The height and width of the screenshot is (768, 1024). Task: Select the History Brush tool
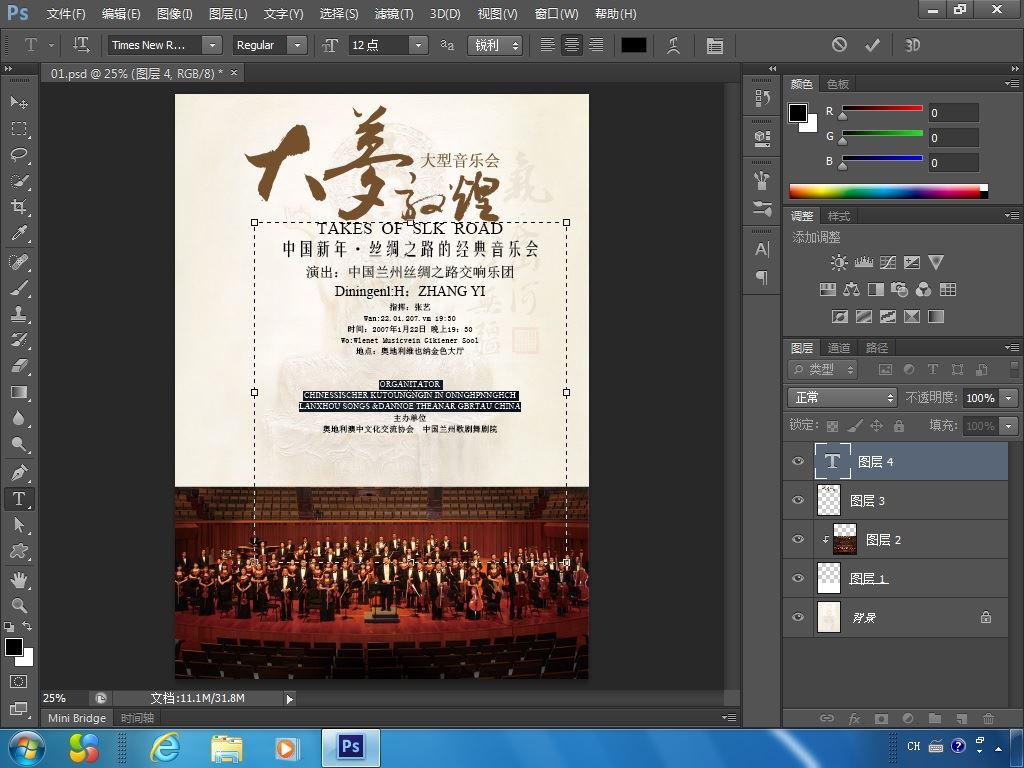click(19, 340)
